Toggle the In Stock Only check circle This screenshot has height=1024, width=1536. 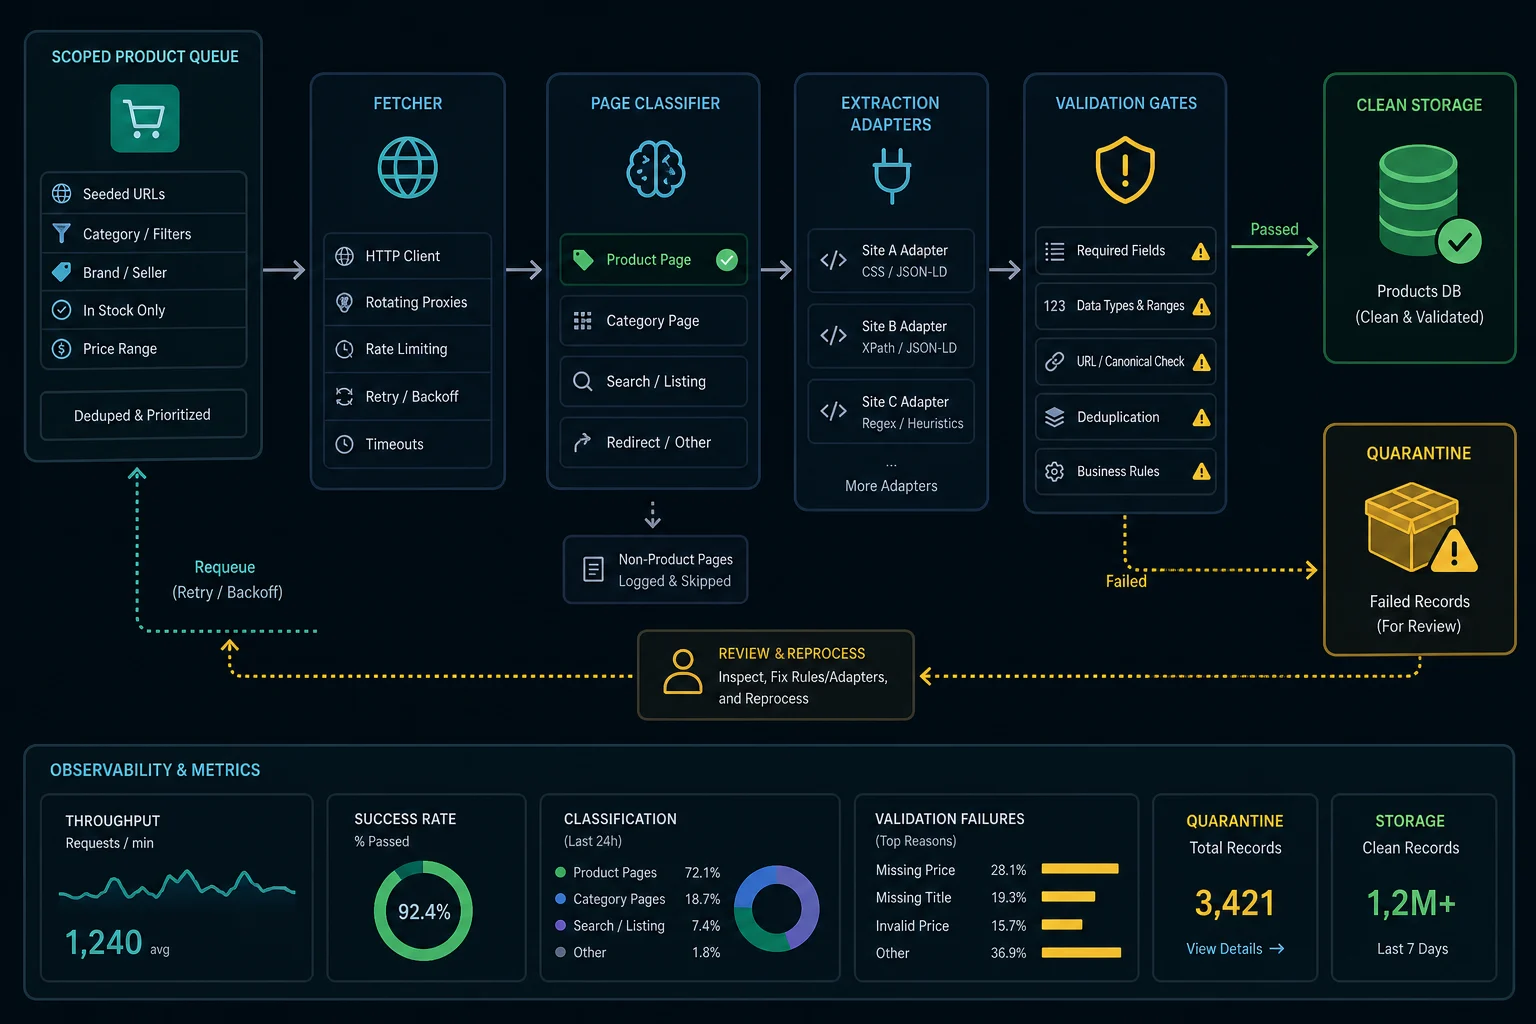coord(61,310)
